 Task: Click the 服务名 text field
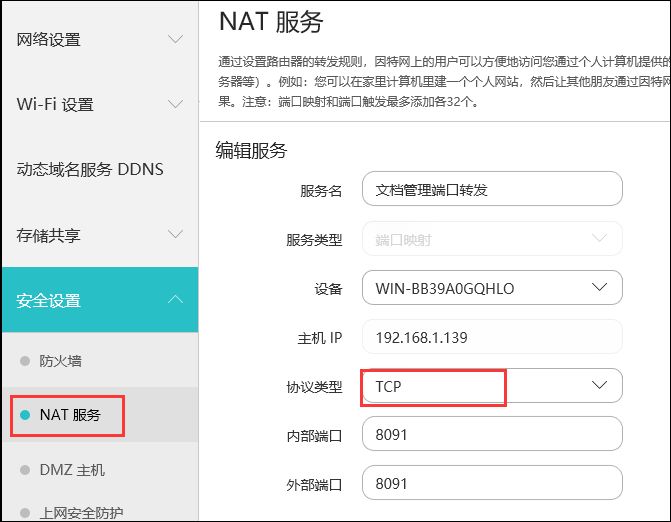click(491, 189)
